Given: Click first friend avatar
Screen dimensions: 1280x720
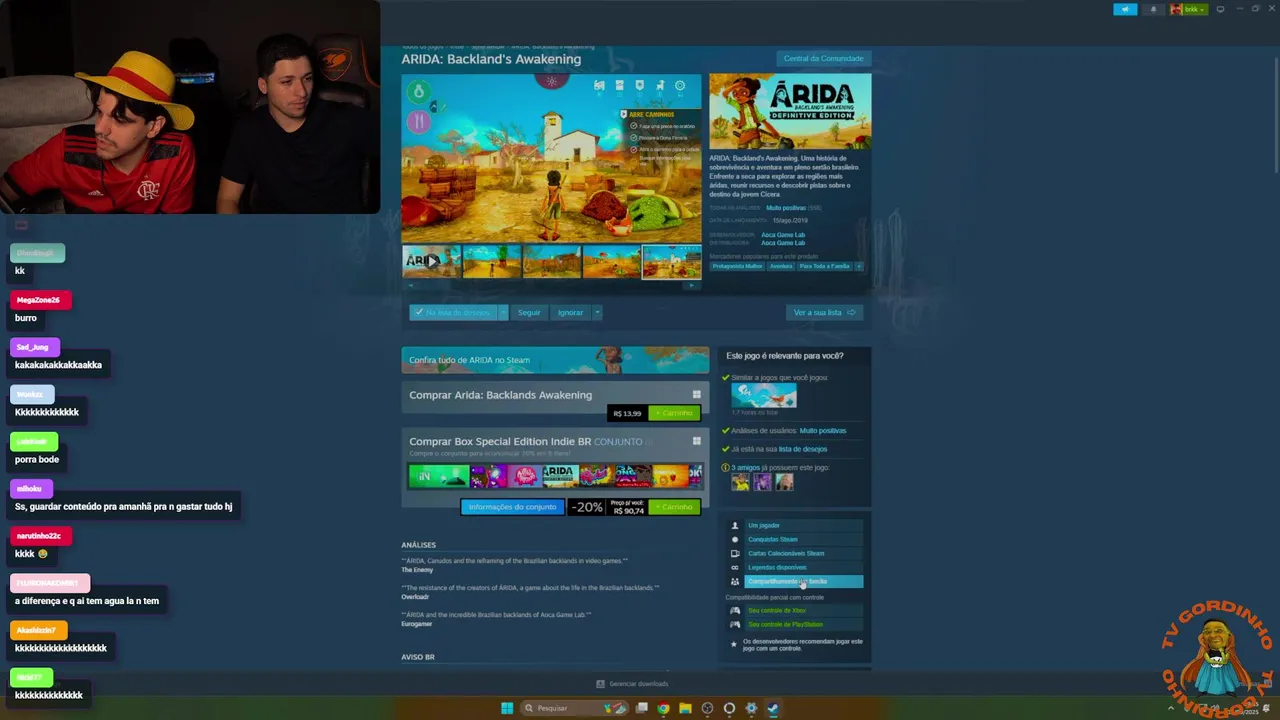Looking at the screenshot, I should point(740,482).
